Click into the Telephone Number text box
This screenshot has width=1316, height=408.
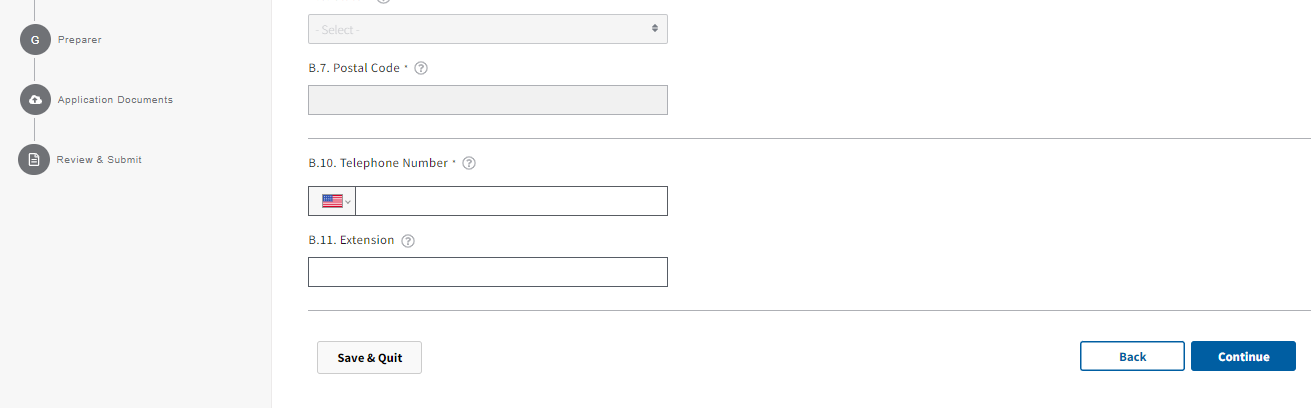pyautogui.click(x=510, y=201)
